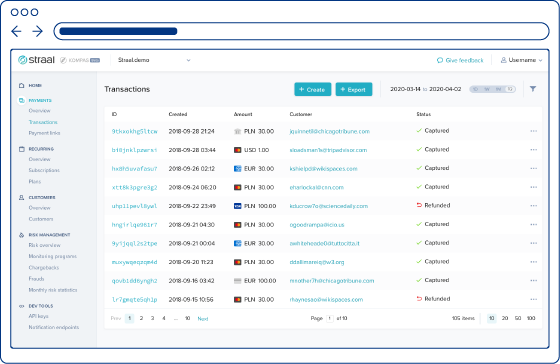Click the browser forward arrow

click(38, 31)
